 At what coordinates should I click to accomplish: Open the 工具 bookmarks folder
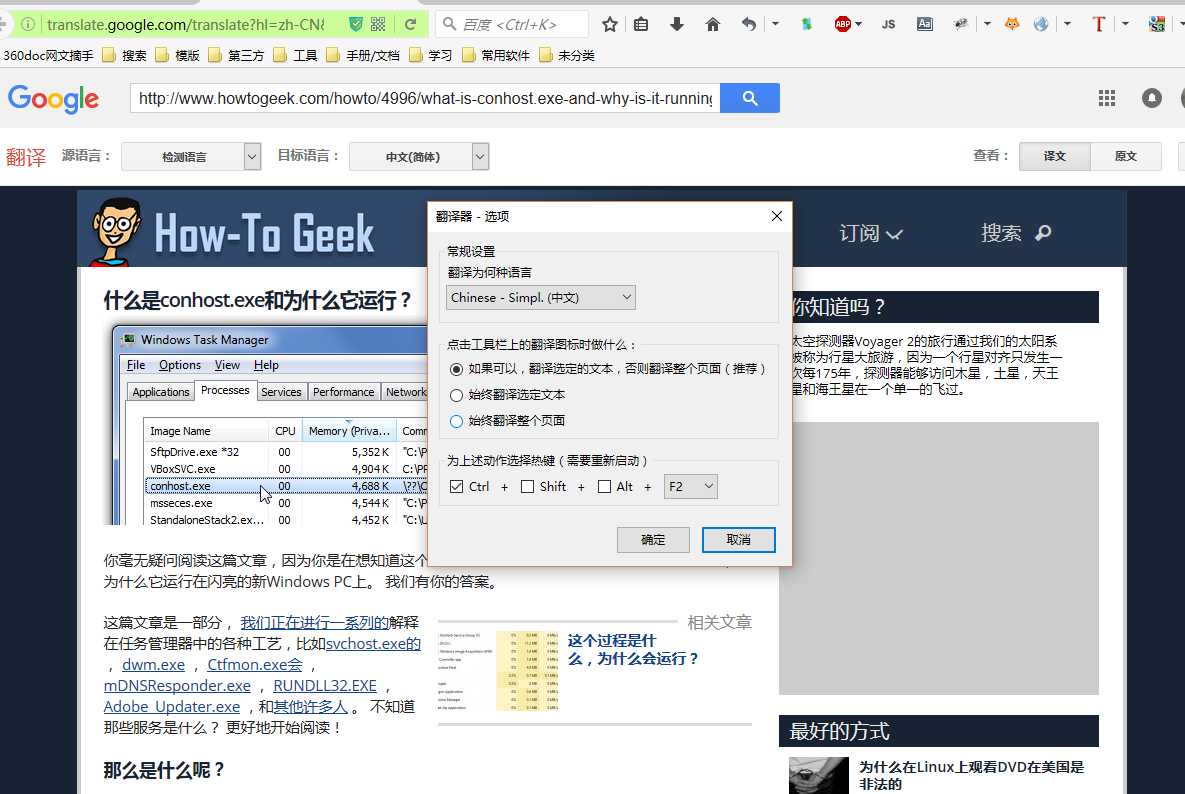[x=295, y=55]
